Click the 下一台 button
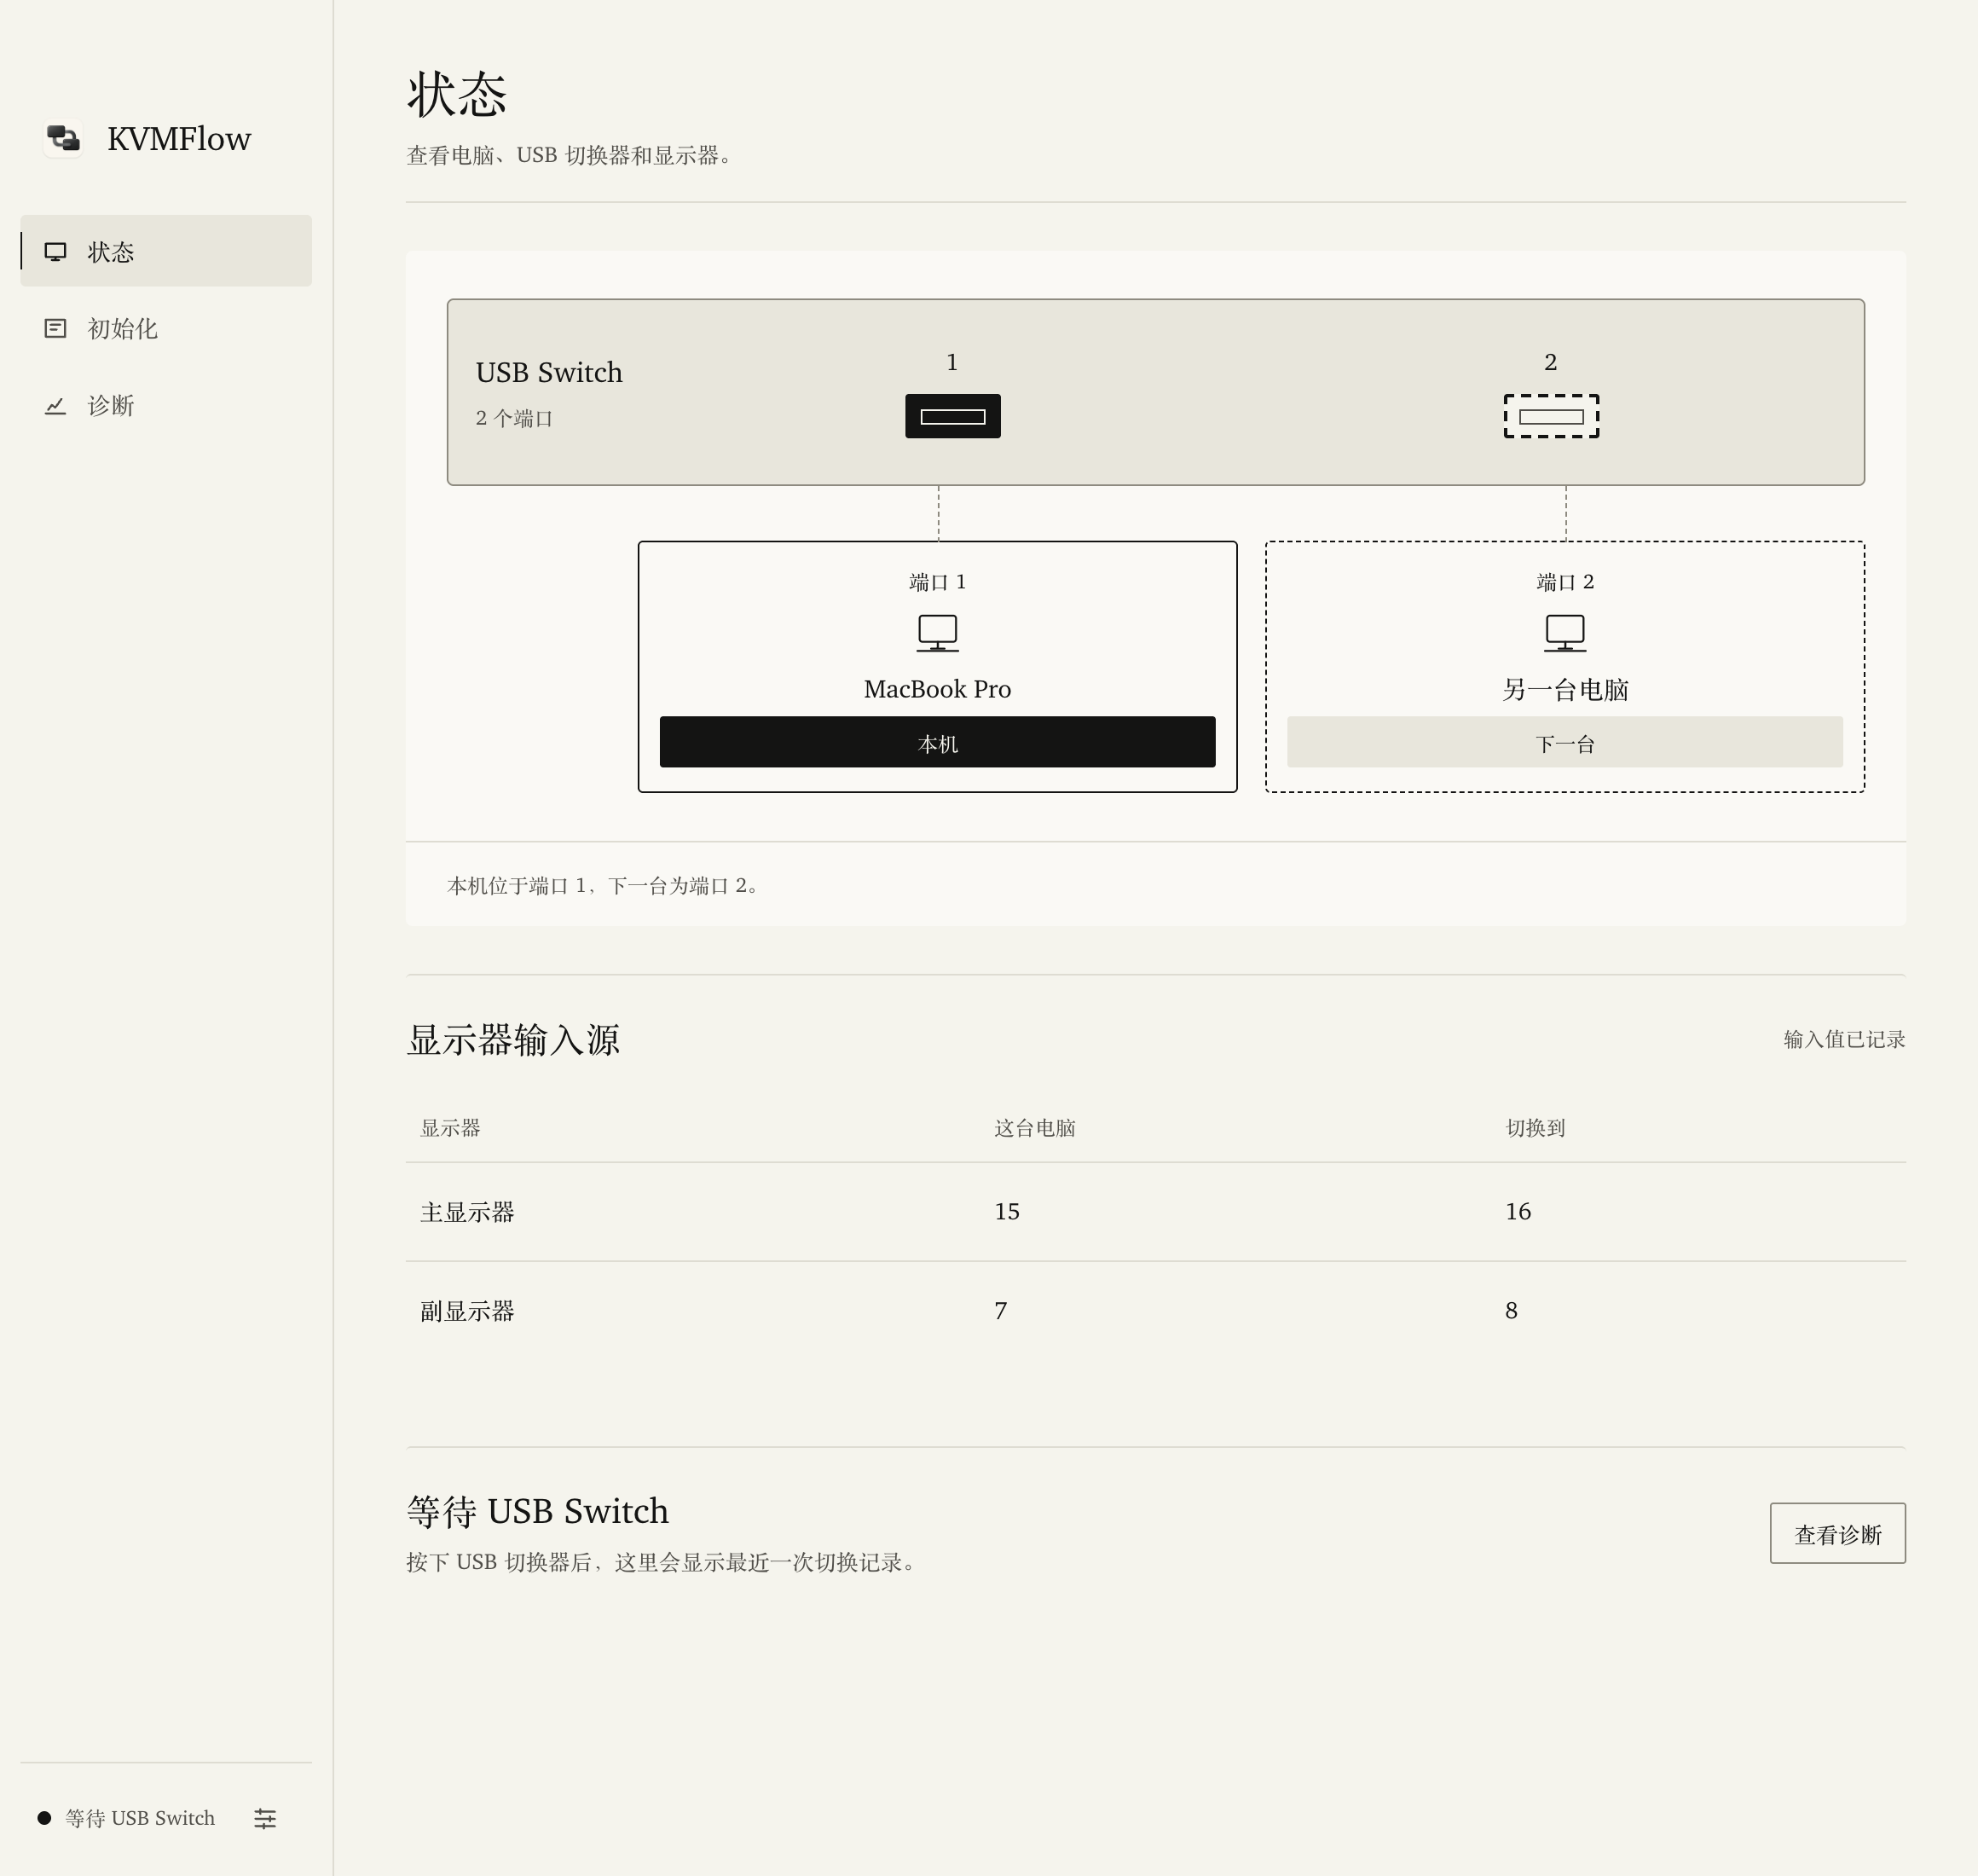 point(1565,742)
